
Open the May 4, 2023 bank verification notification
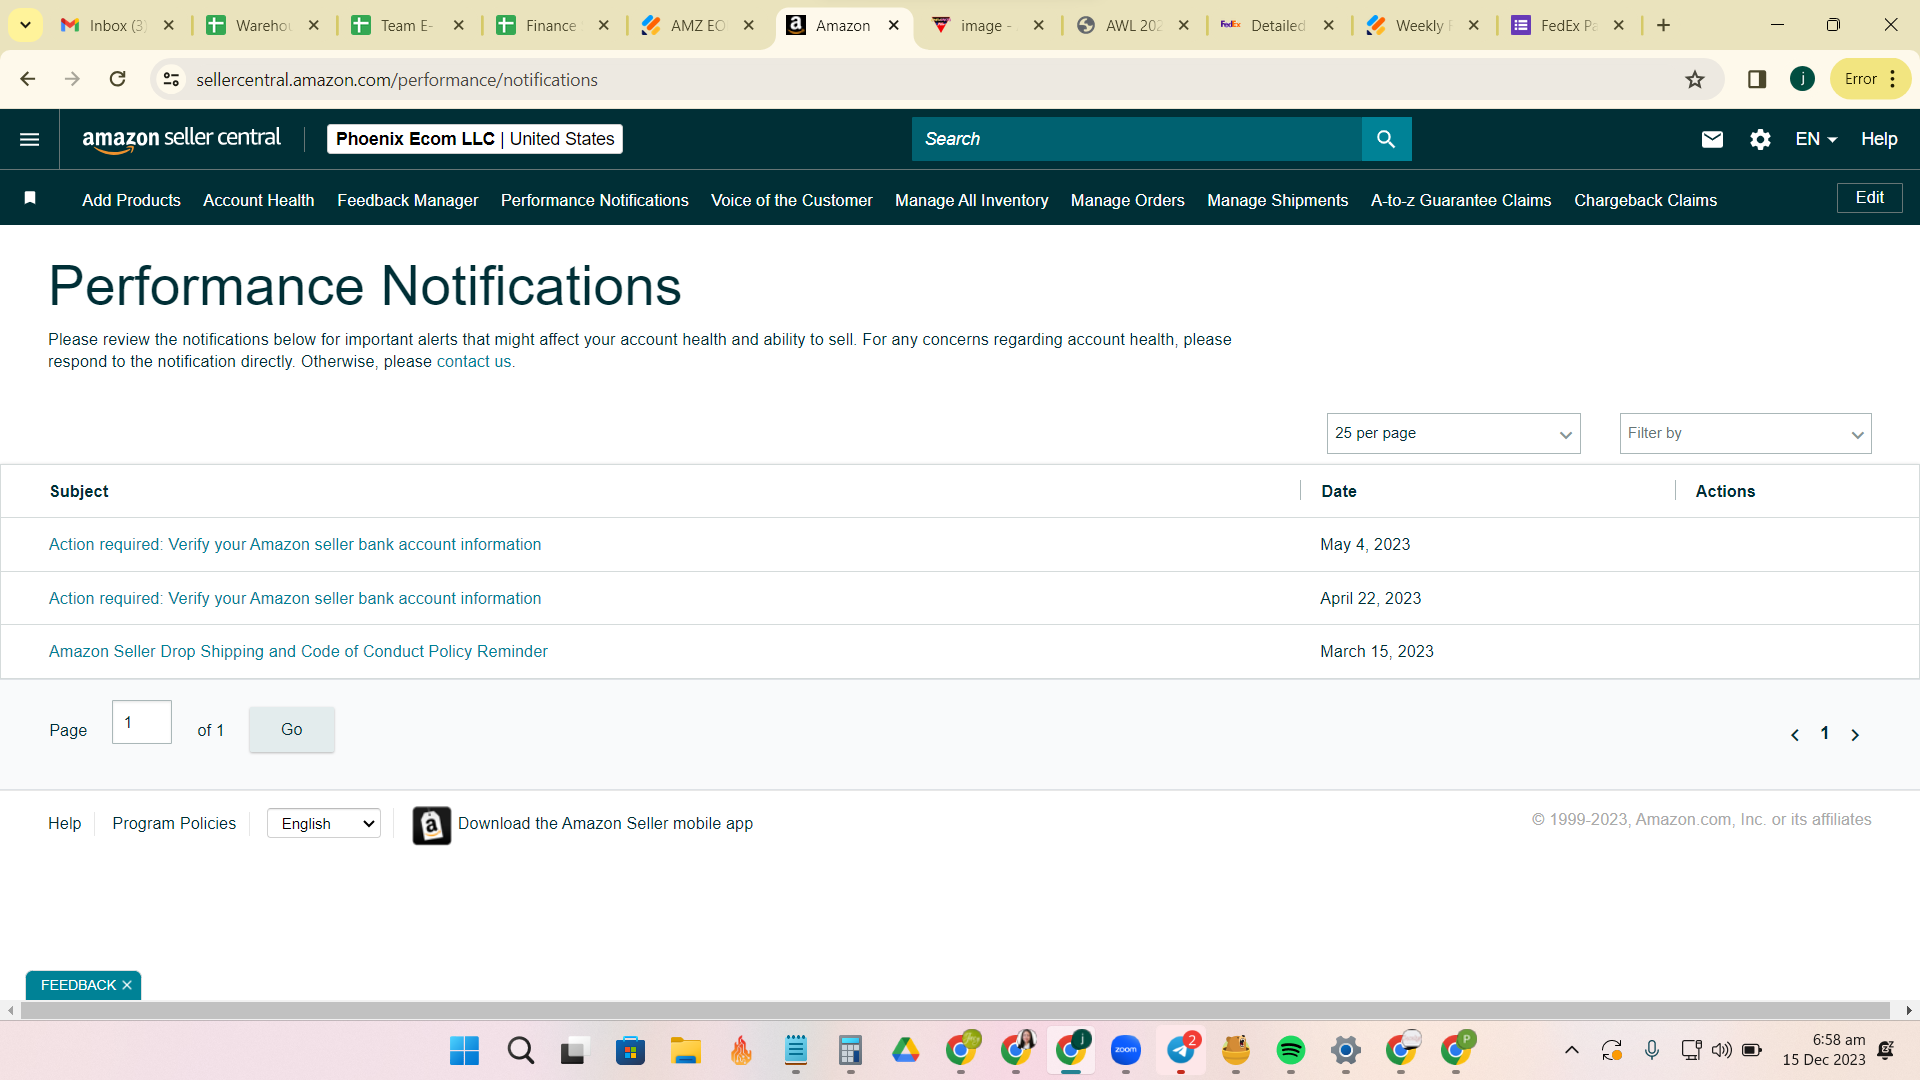tap(295, 545)
